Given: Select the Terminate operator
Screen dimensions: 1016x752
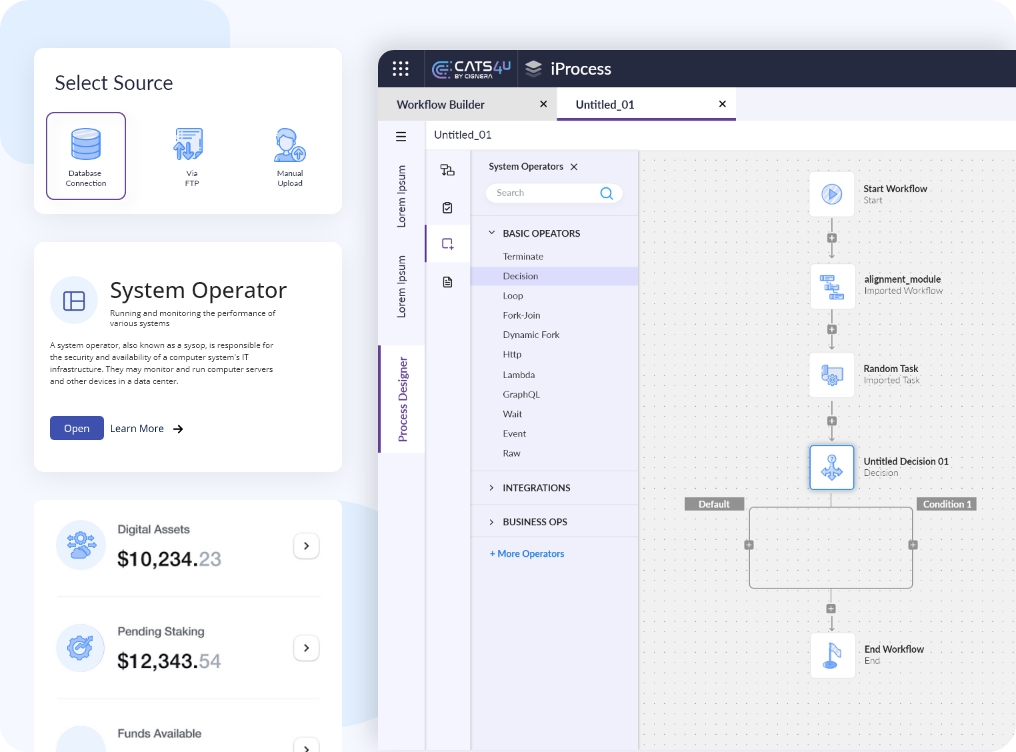Looking at the screenshot, I should pyautogui.click(x=523, y=256).
